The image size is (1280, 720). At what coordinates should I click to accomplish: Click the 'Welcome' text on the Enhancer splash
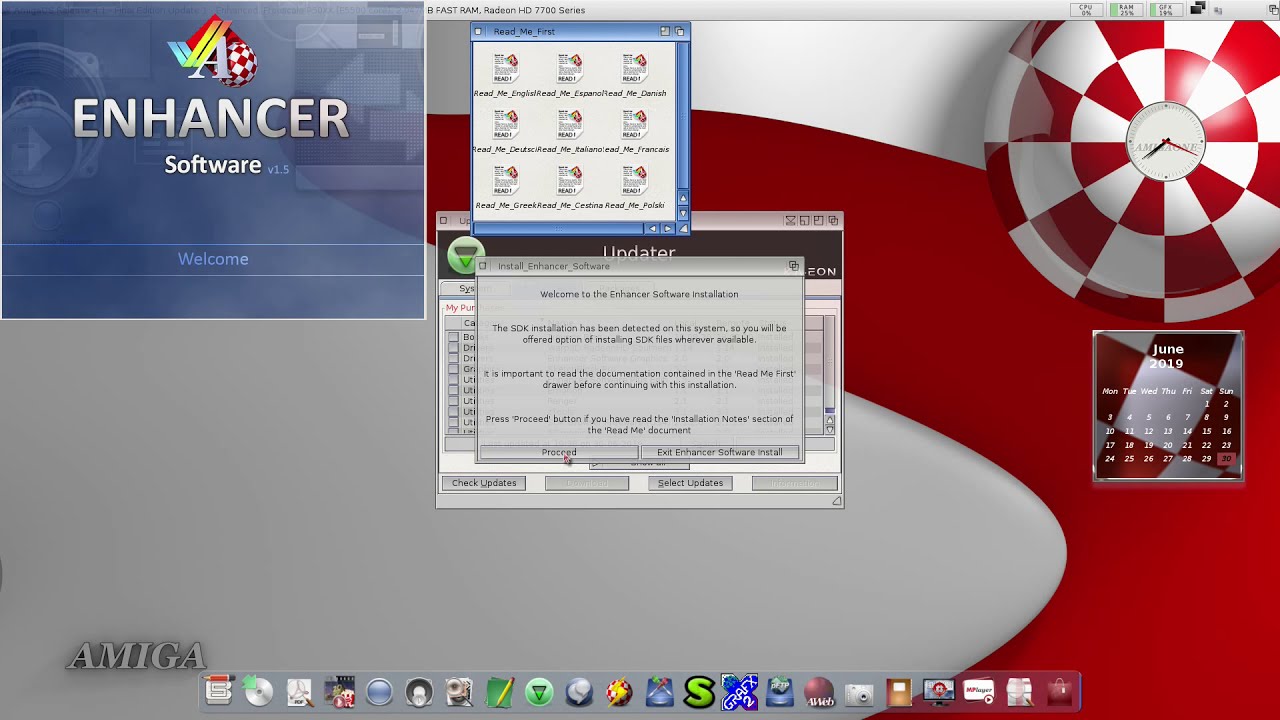213,259
